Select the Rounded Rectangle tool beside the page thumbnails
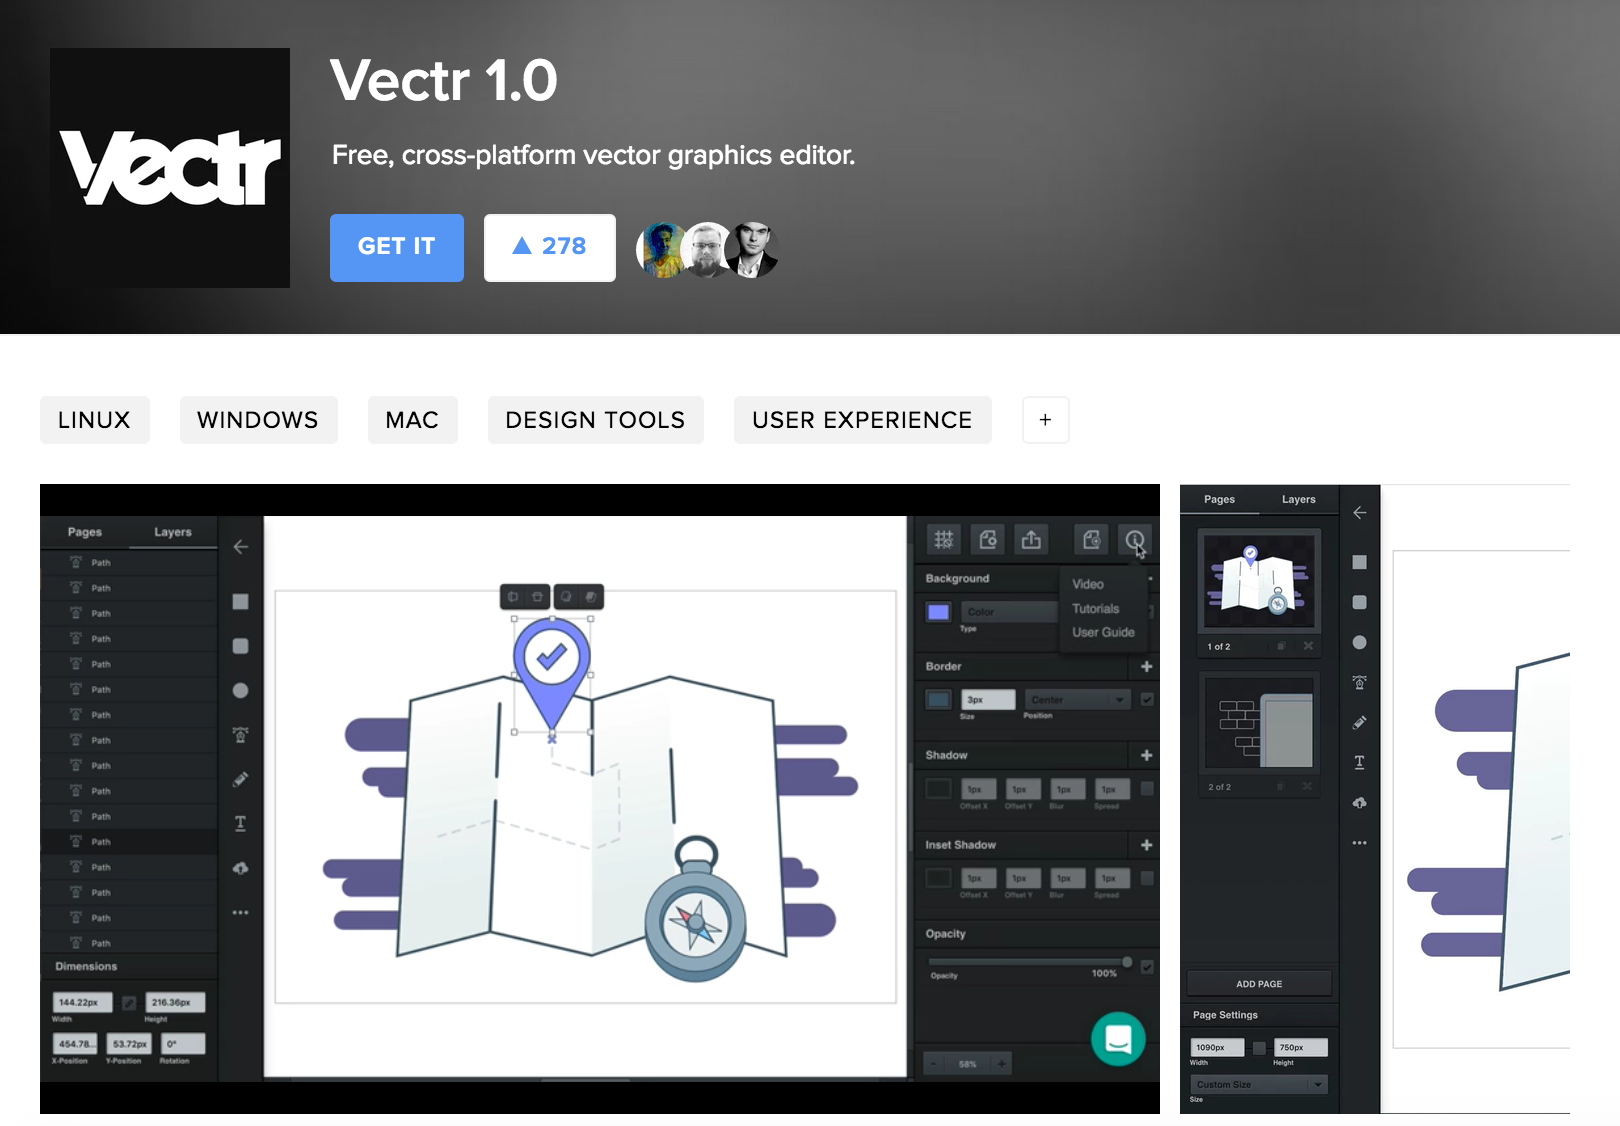This screenshot has width=1620, height=1126. pyautogui.click(x=1359, y=602)
